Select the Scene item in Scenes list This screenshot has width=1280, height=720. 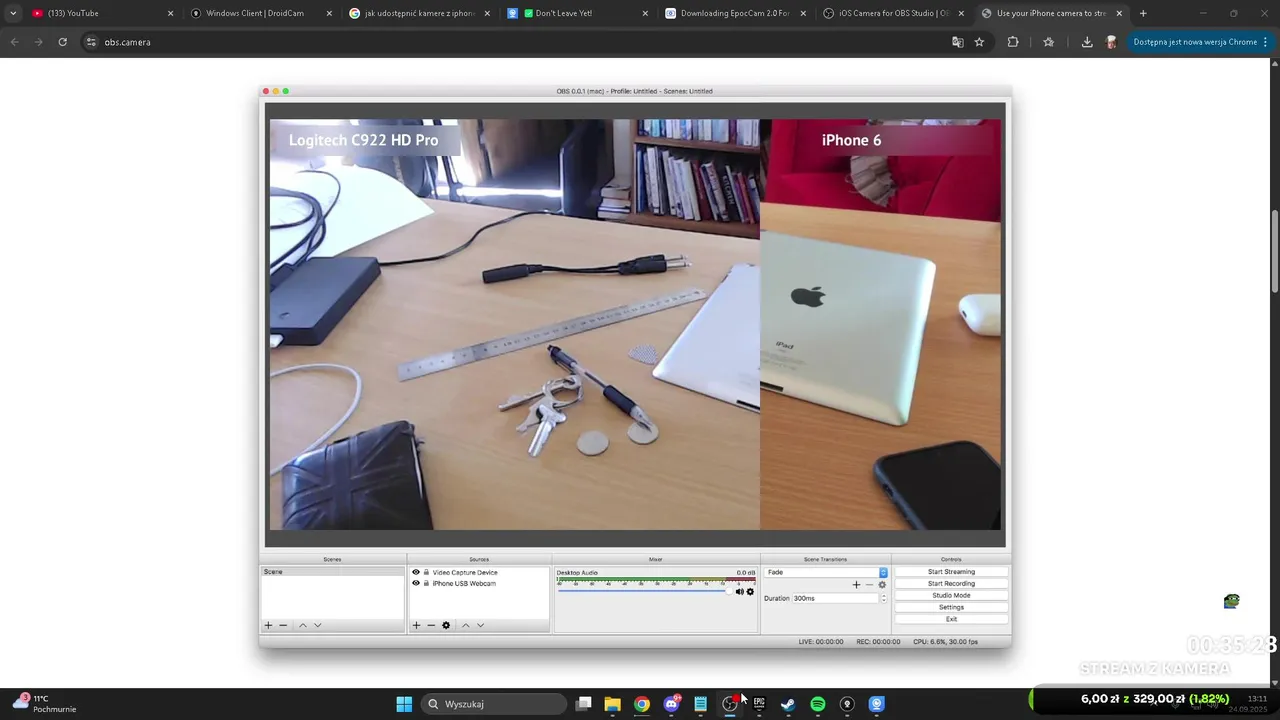pos(332,572)
